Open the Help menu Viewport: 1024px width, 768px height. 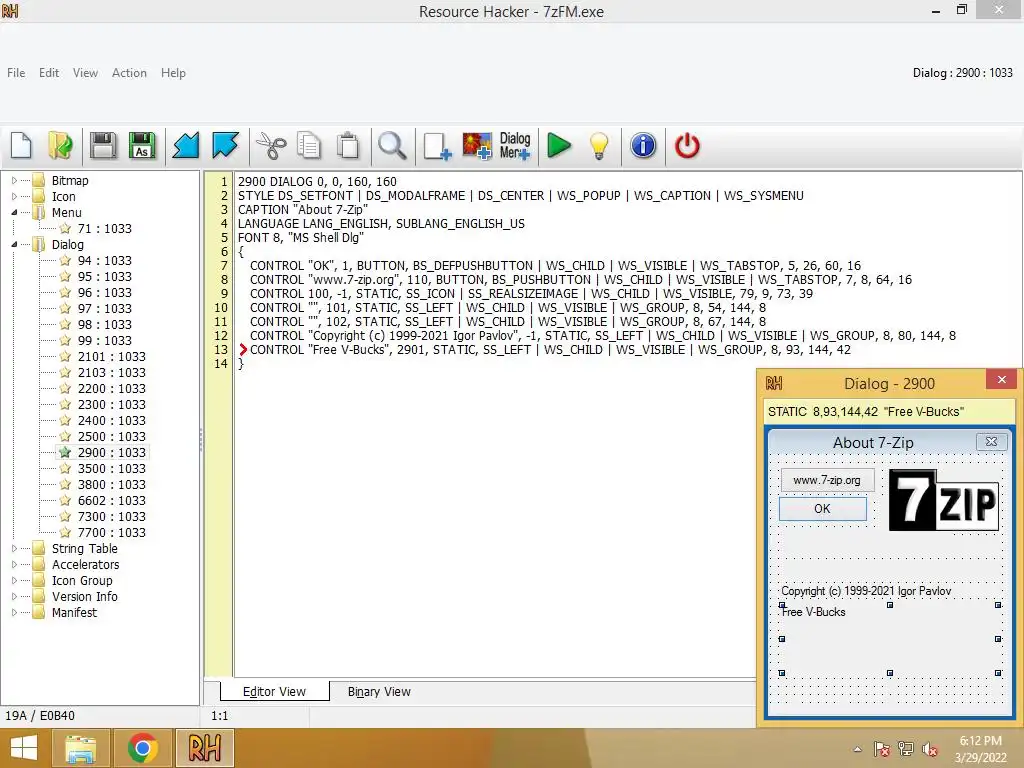tap(173, 72)
